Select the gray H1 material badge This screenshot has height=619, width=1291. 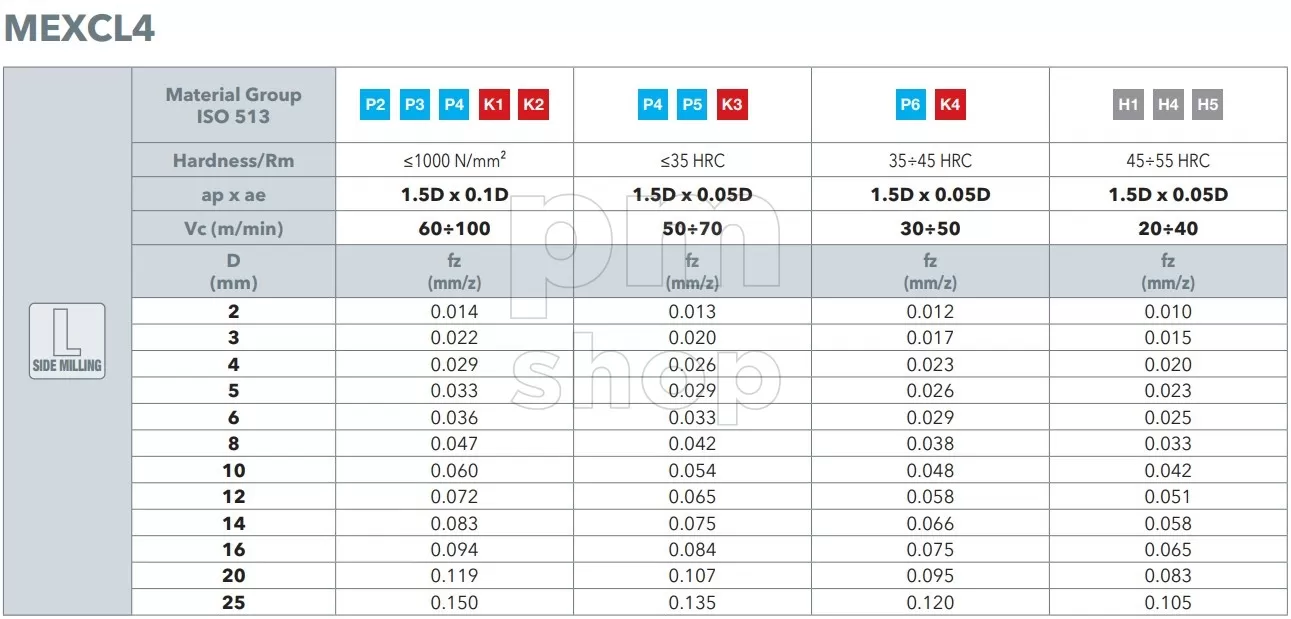point(1128,104)
